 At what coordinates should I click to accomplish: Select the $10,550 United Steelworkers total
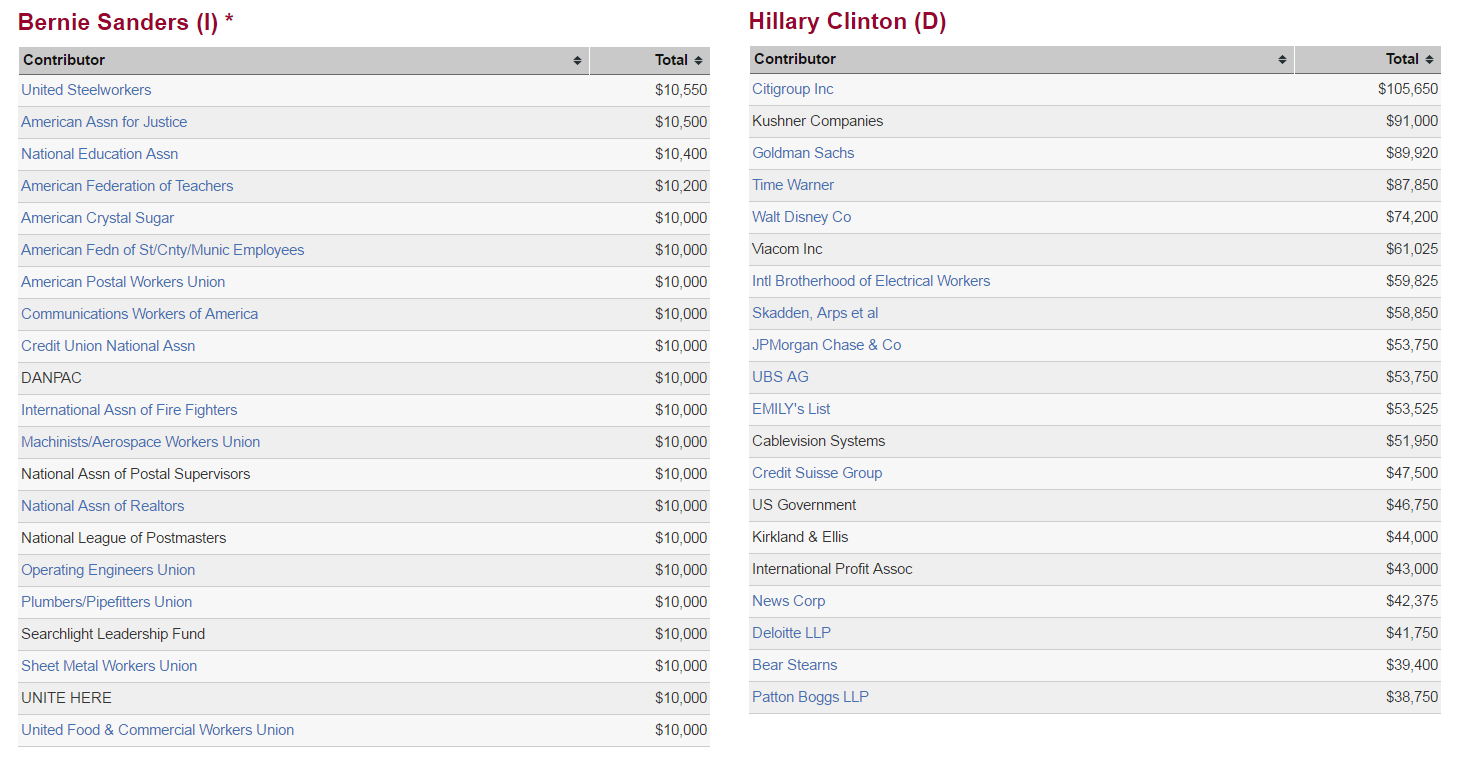681,90
